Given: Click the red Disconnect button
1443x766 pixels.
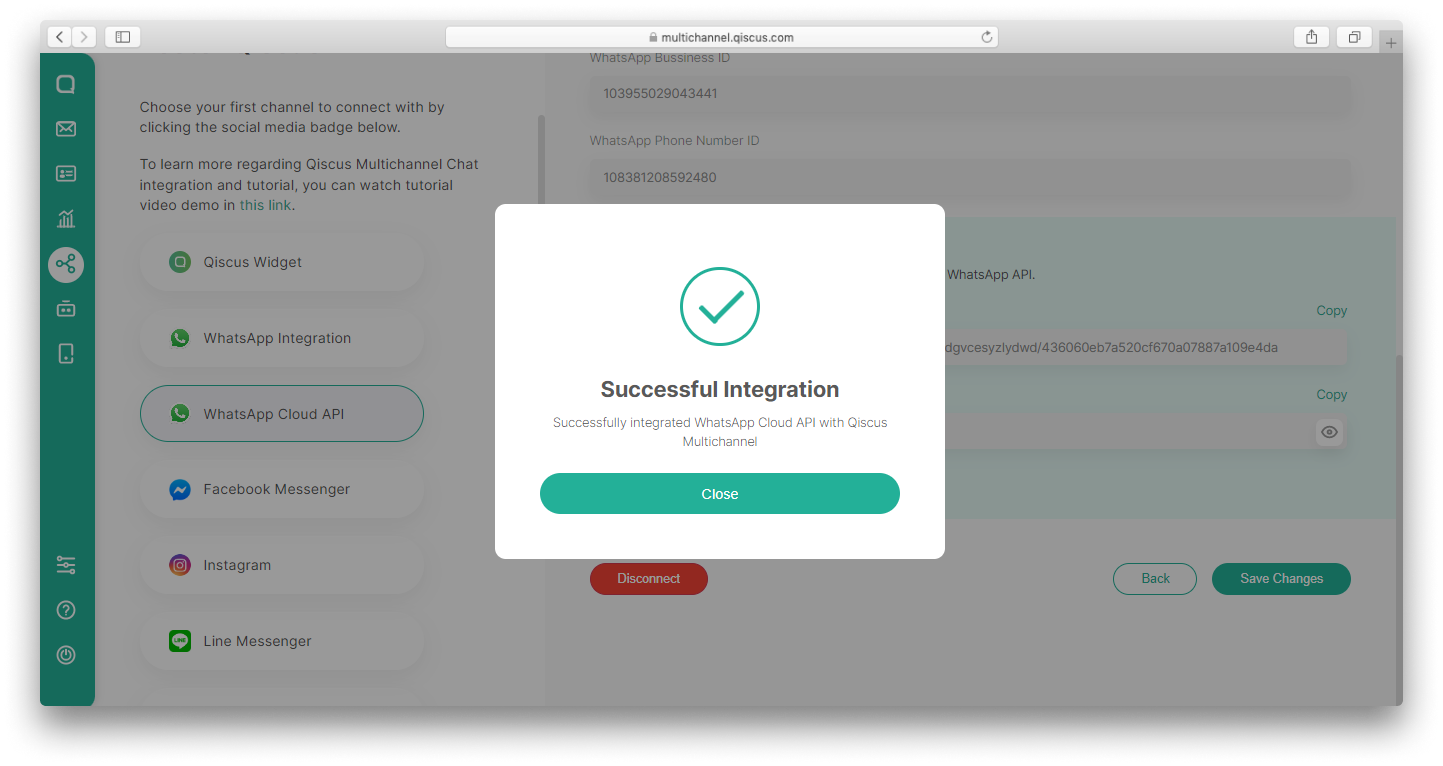Looking at the screenshot, I should 649,579.
